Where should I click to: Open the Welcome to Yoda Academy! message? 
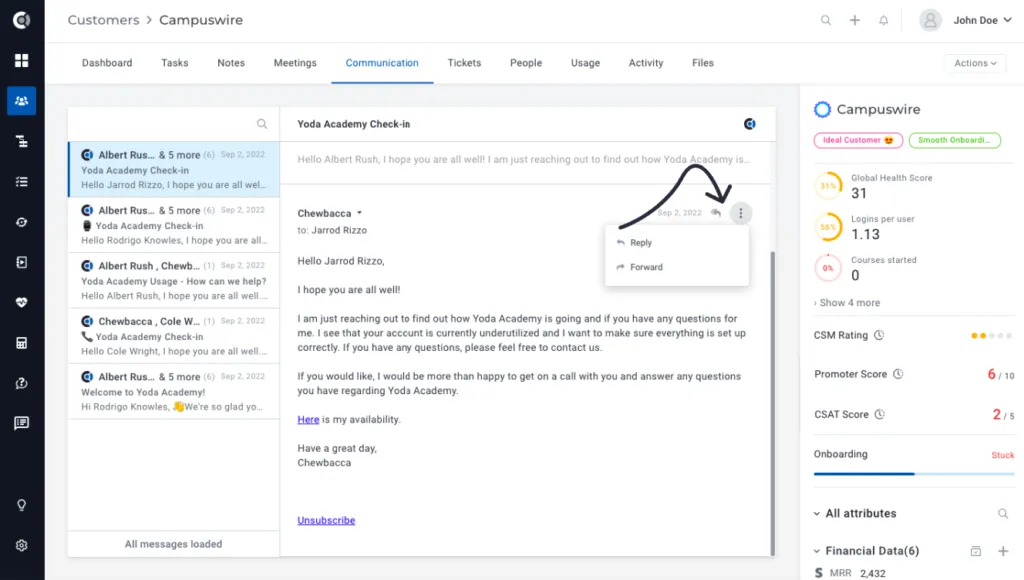(x=174, y=391)
